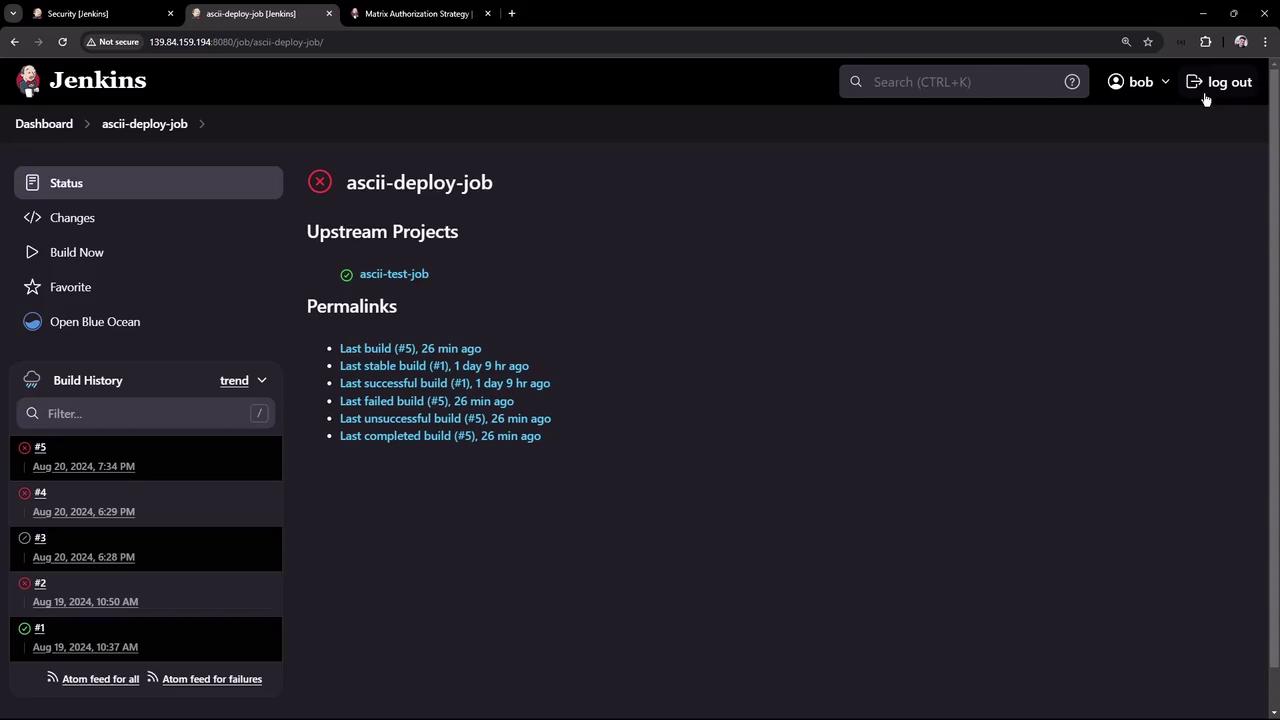Screen dimensions: 1280x720
Task: Open the Chrome profile avatar
Action: click(1241, 42)
